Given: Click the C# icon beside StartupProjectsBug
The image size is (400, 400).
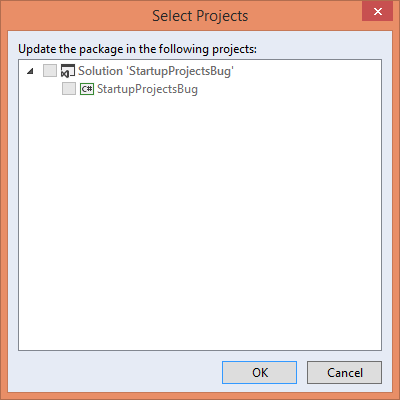Looking at the screenshot, I should coord(87,89).
